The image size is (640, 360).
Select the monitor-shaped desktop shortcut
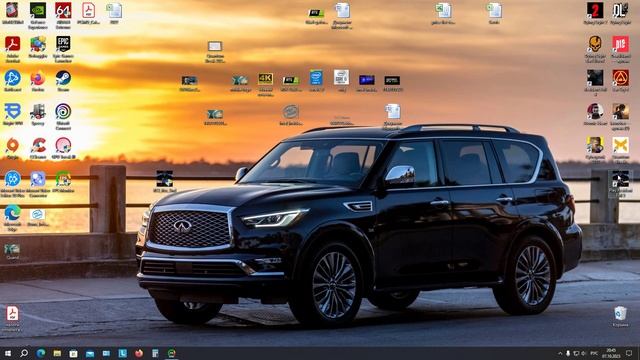[x=215, y=51]
